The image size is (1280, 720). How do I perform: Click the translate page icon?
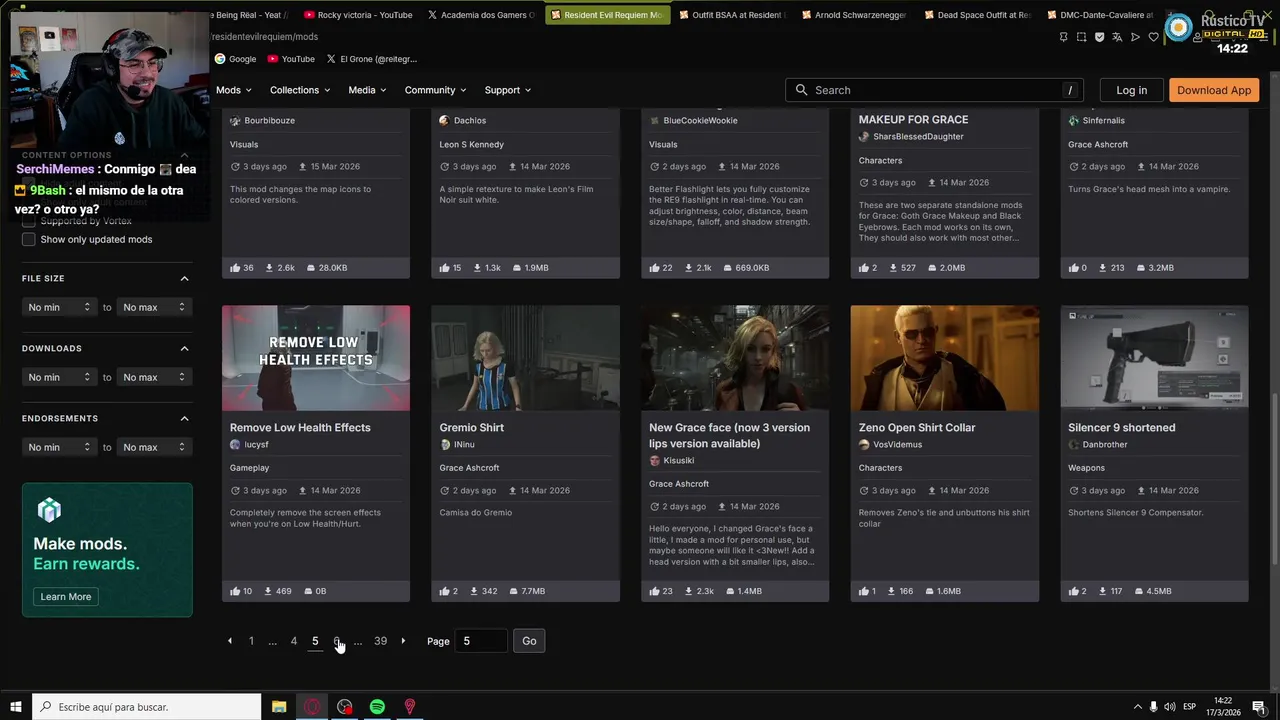1117,37
